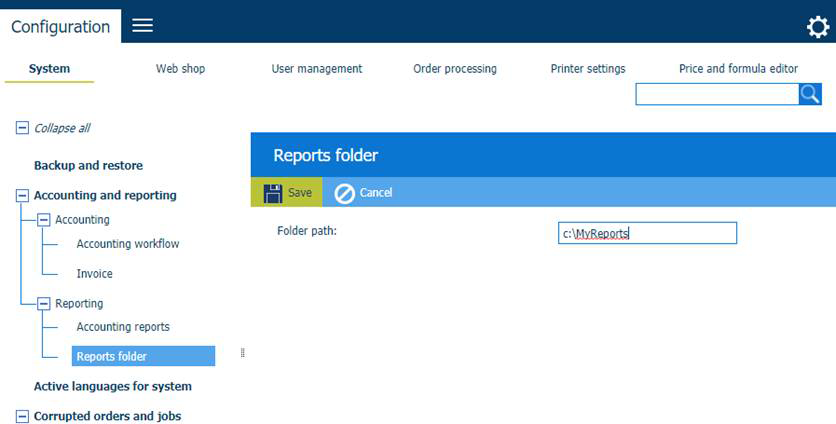Click the Save floppy disk icon
This screenshot has width=836, height=424.
[273, 193]
